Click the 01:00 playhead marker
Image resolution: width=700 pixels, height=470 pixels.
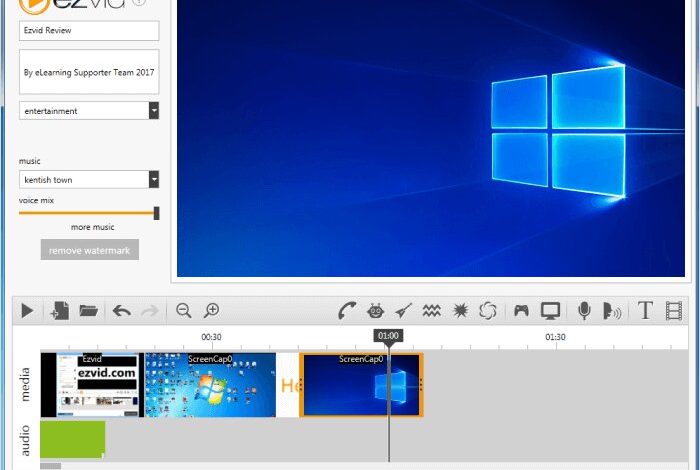(388, 336)
